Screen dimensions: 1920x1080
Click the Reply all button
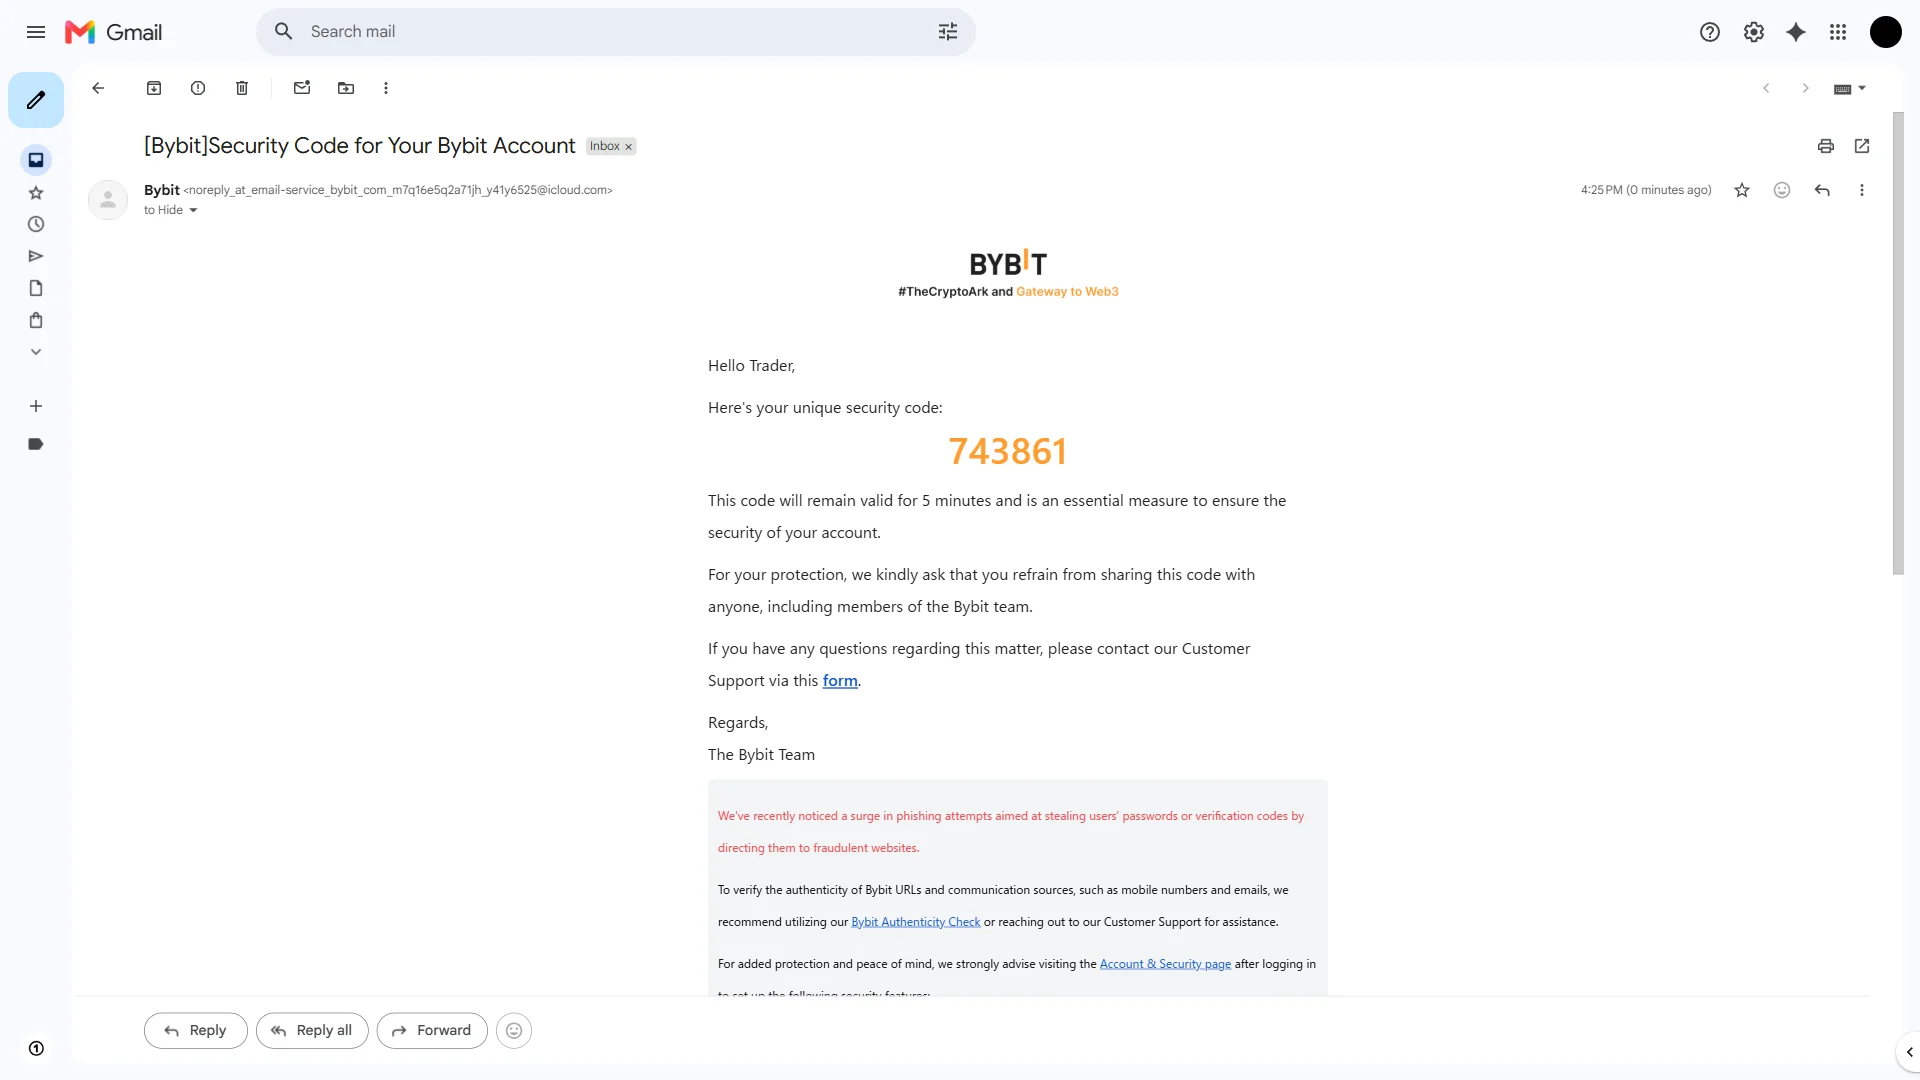(x=312, y=1031)
